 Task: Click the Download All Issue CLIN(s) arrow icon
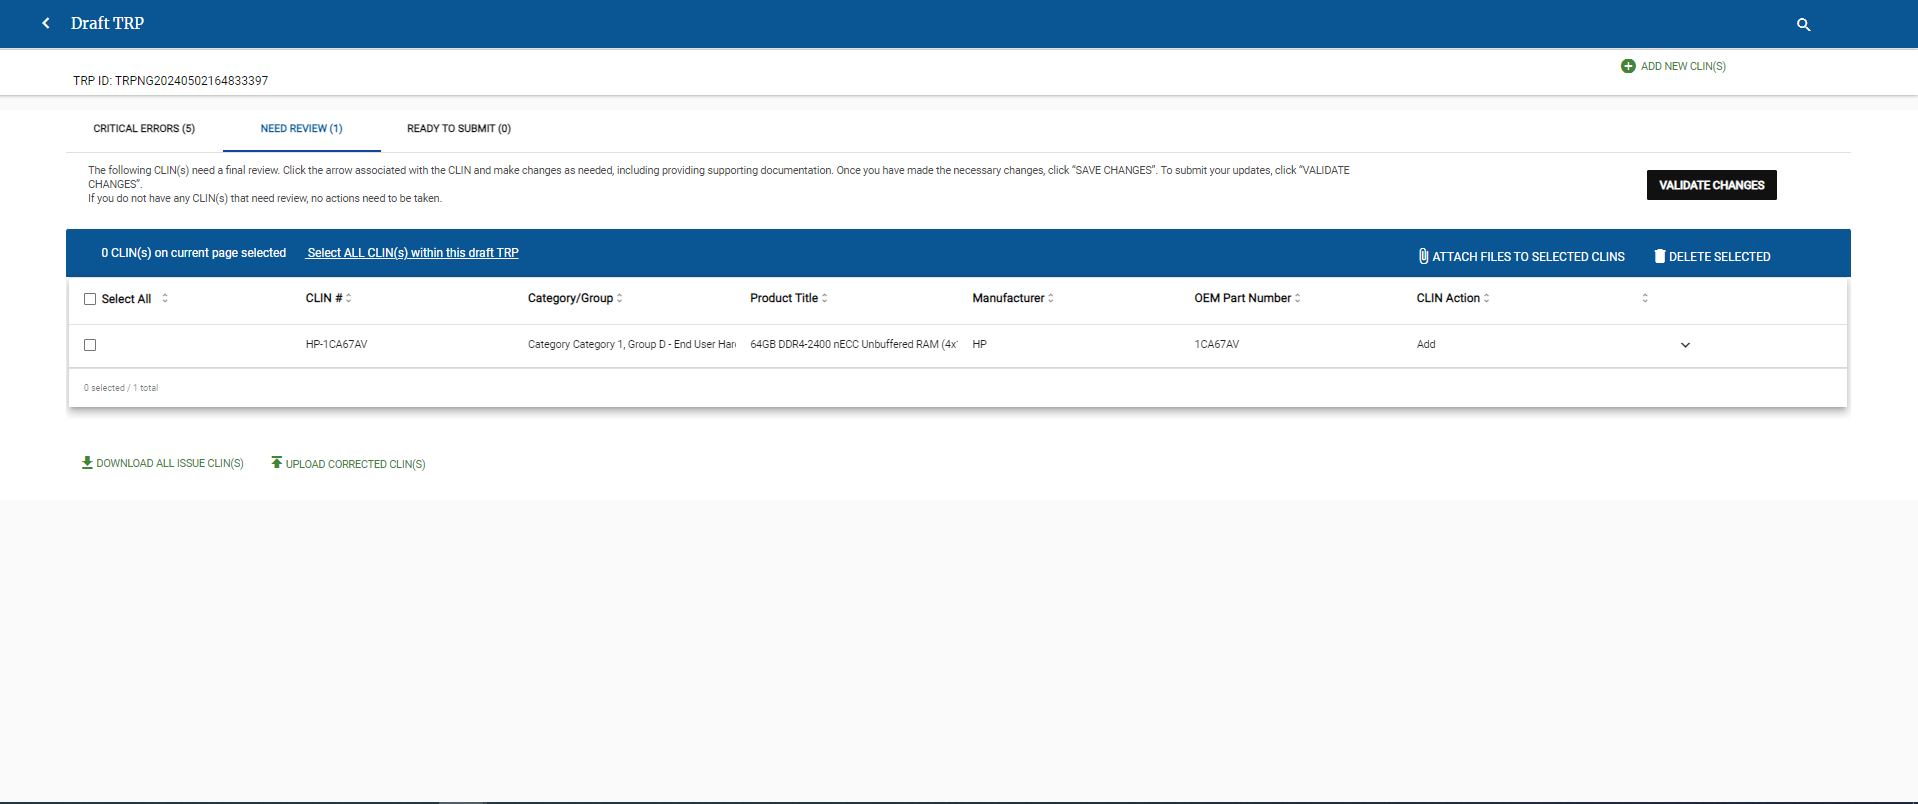pyautogui.click(x=87, y=463)
